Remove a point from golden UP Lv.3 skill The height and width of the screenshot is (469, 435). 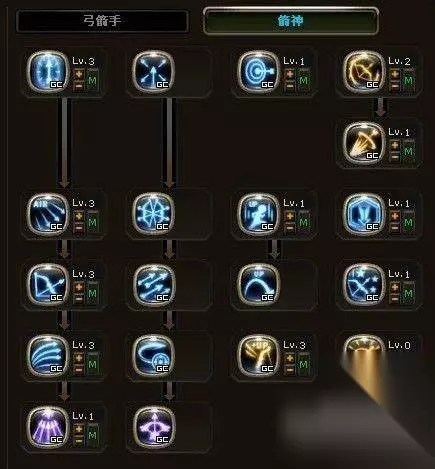tap(290, 370)
